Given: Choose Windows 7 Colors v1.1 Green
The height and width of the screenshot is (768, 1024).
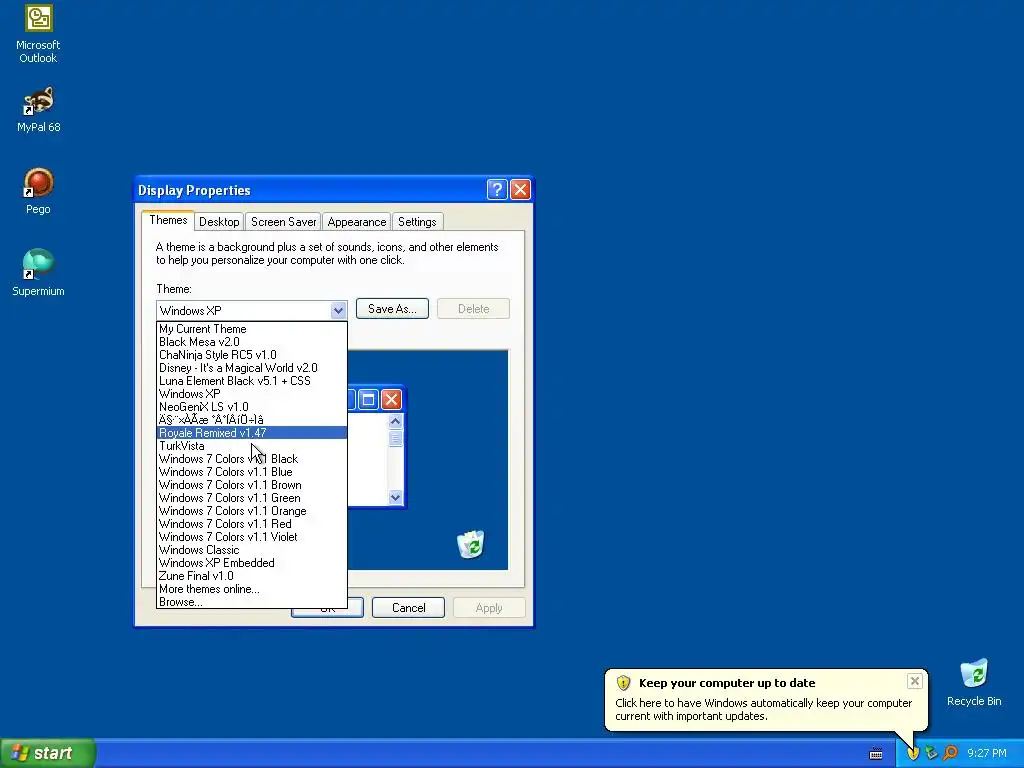Looking at the screenshot, I should click(x=251, y=498).
